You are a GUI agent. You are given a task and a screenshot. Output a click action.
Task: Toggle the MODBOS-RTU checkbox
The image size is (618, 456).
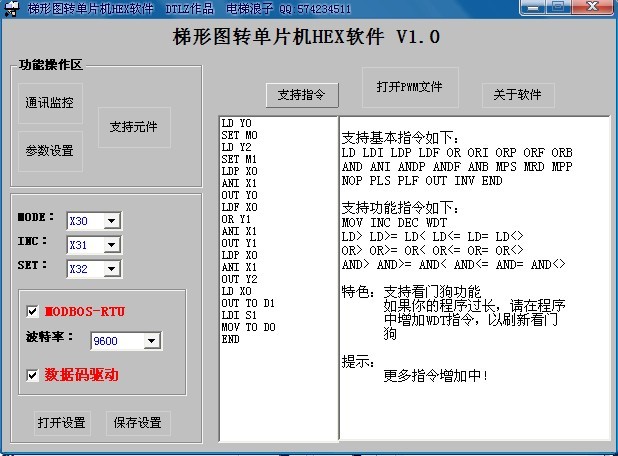33,312
